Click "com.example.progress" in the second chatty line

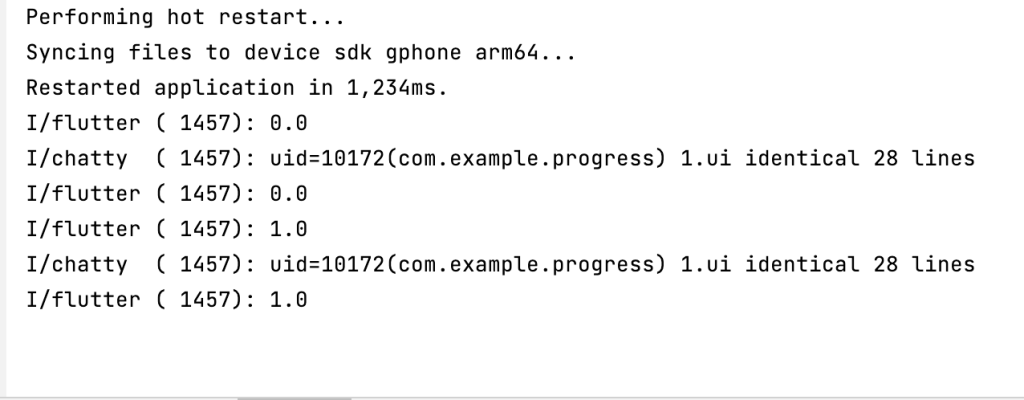[x=526, y=265]
